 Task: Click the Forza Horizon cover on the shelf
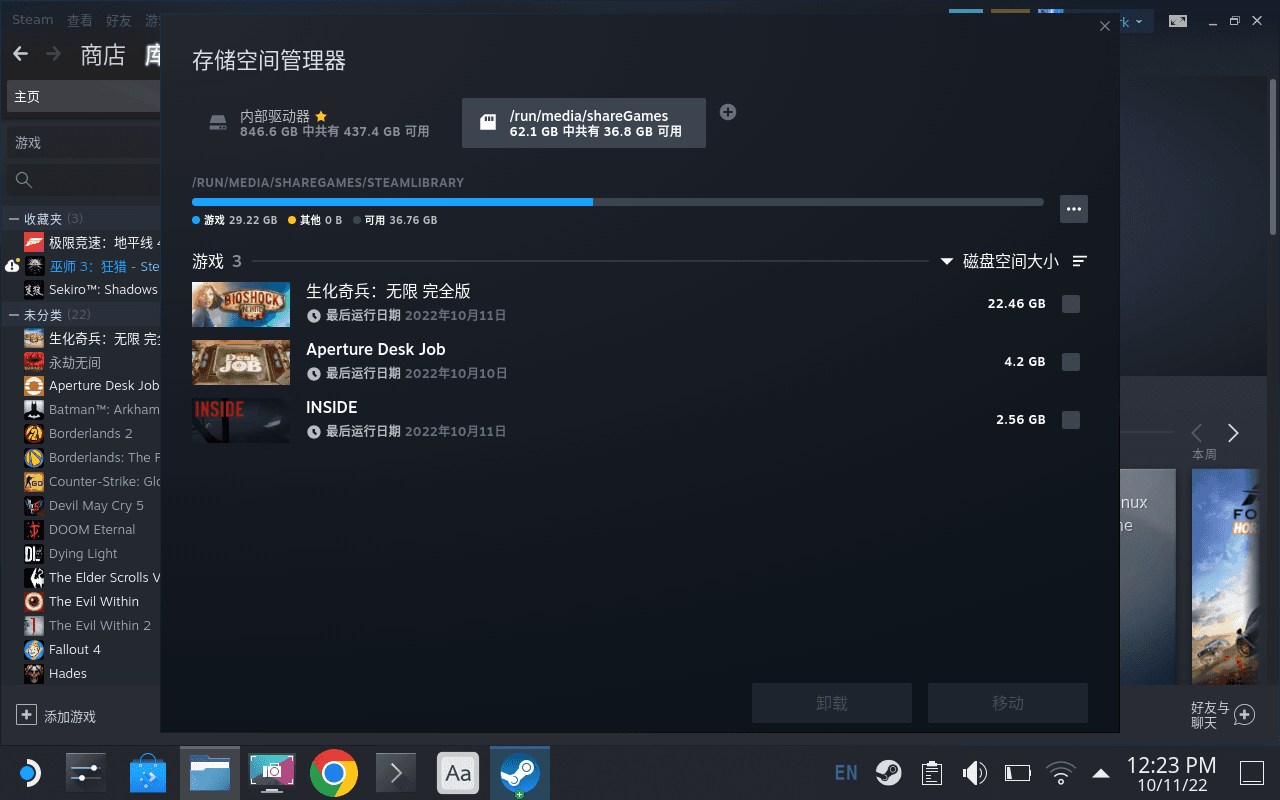(1225, 576)
